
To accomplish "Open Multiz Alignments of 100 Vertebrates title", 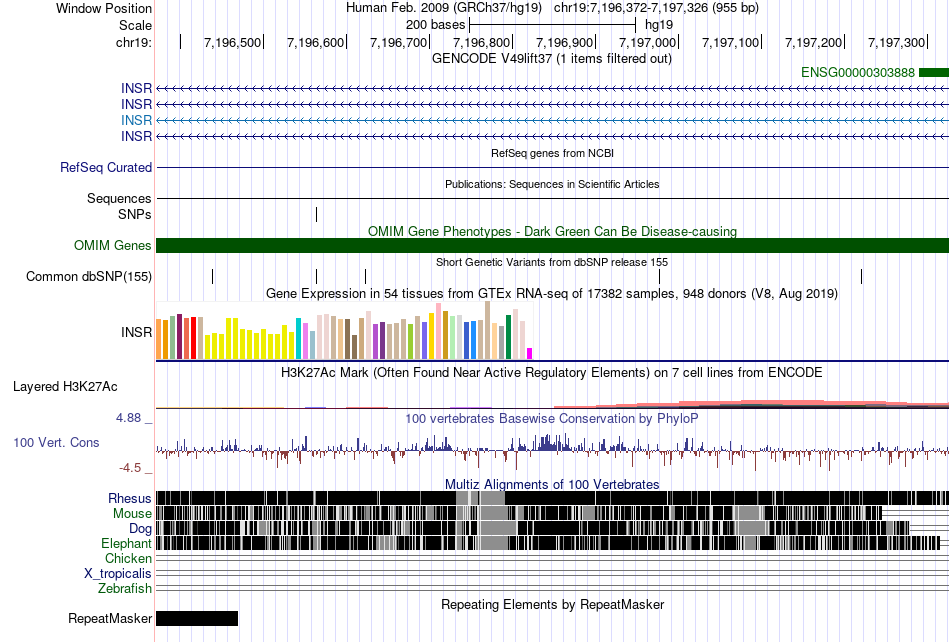I will [x=552, y=485].
